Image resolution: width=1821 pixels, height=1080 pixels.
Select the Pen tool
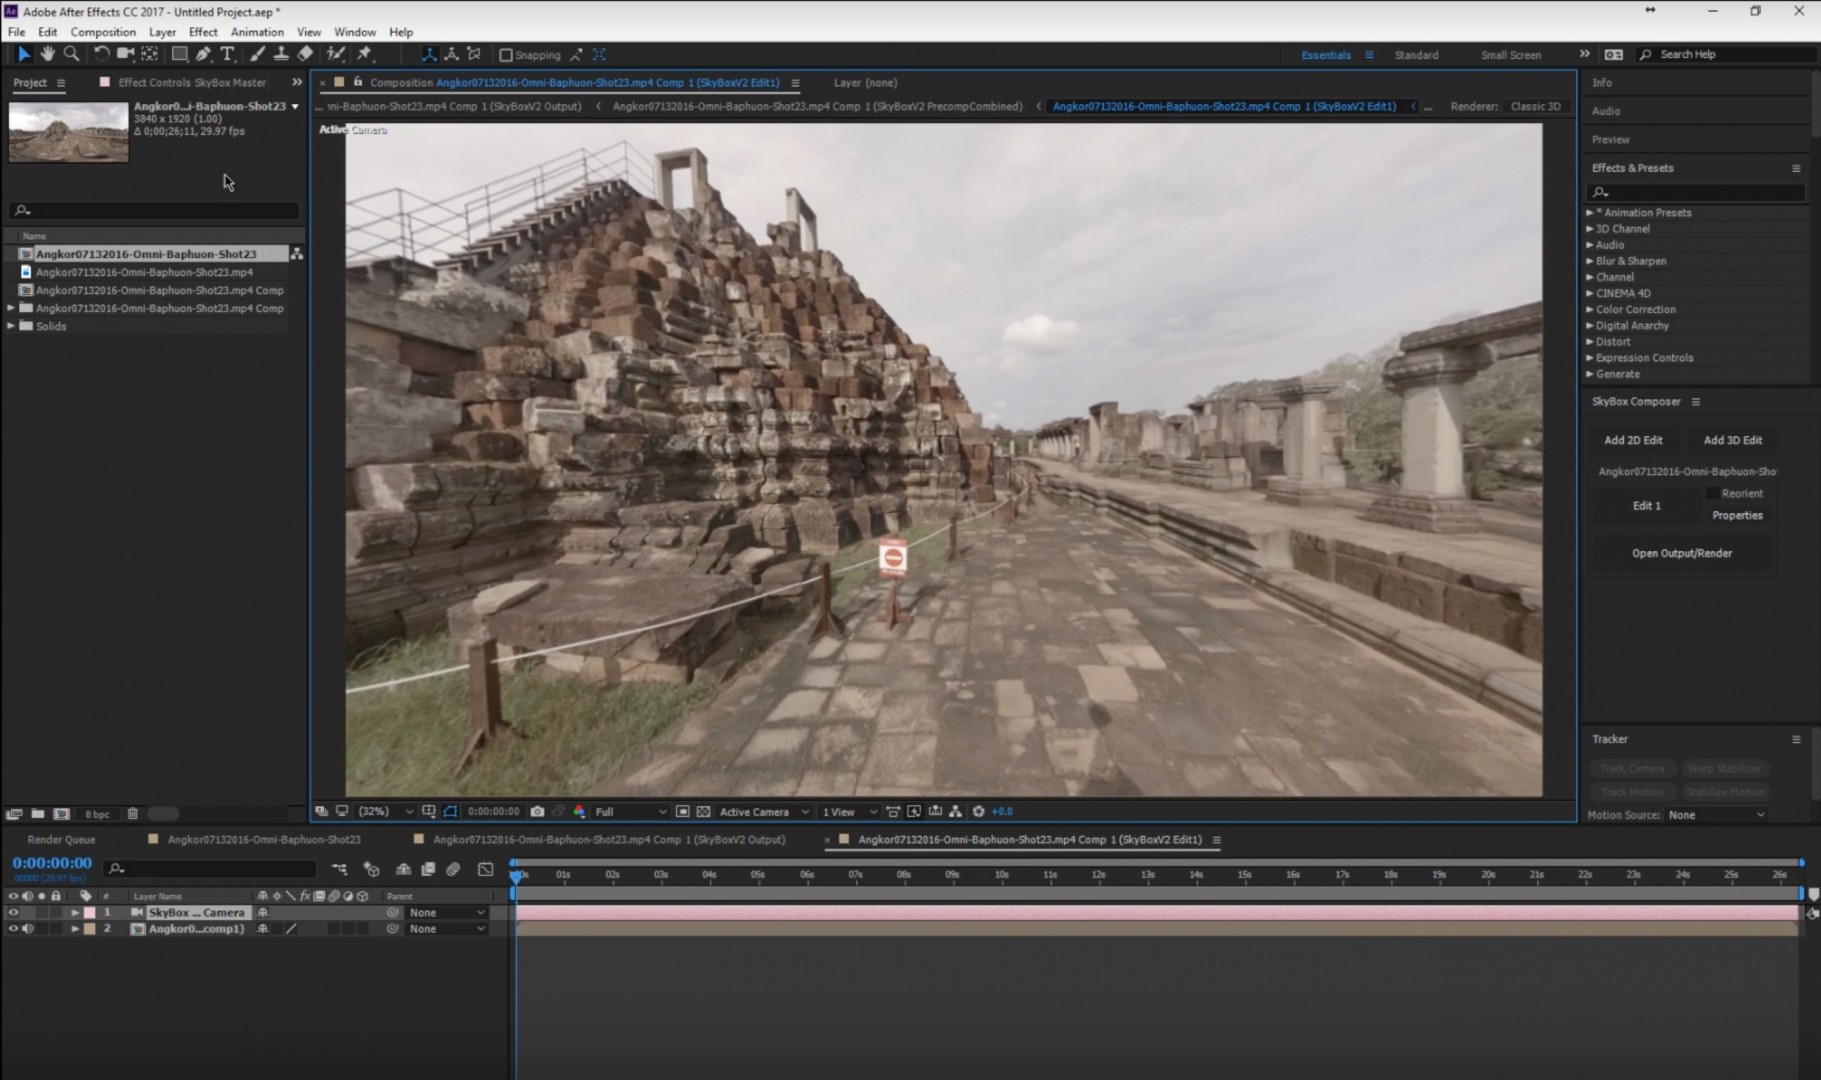(204, 54)
